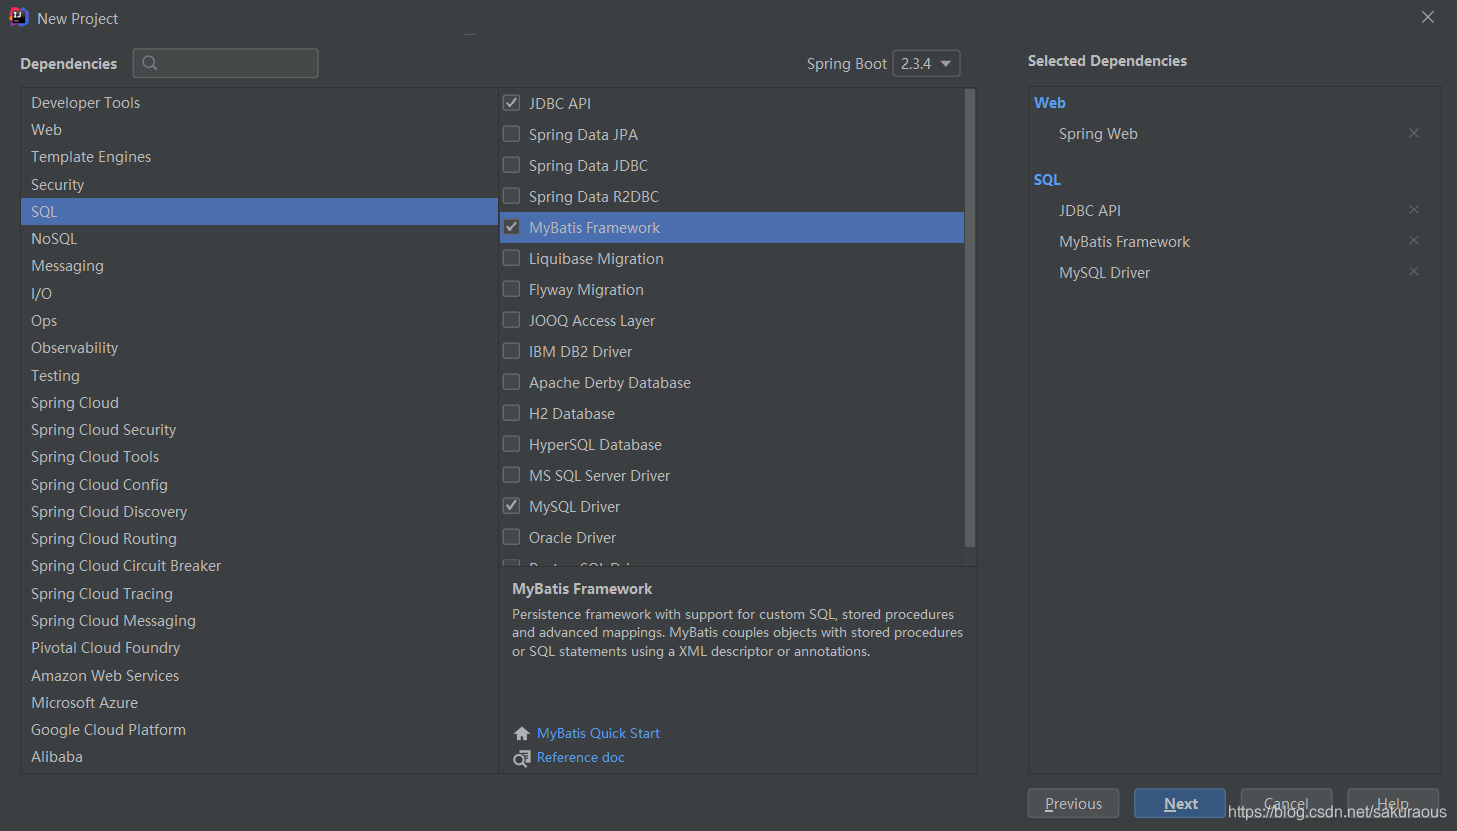Choose Amazon Web Services category
This screenshot has height=831, width=1457.
coord(259,676)
